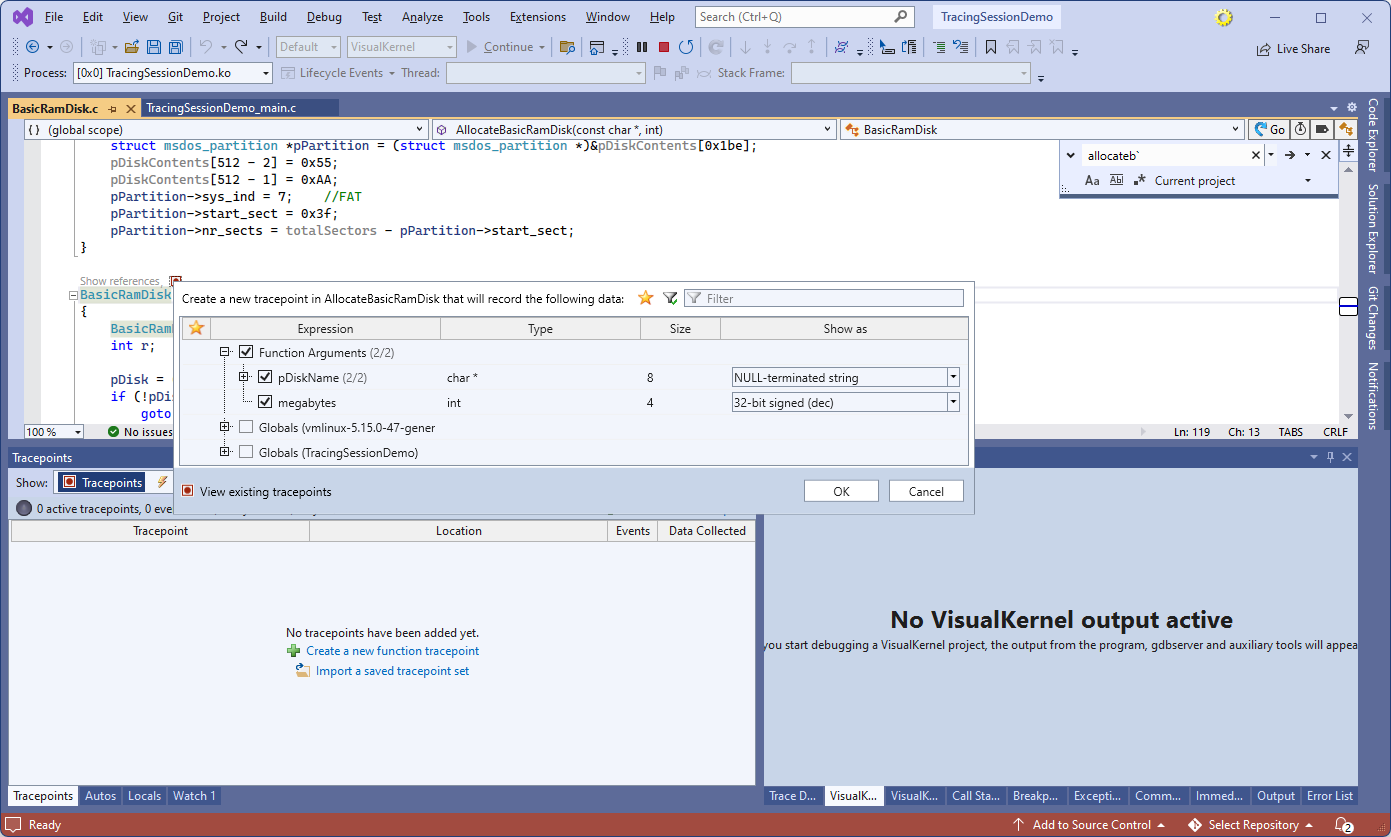Image resolution: width=1391 pixels, height=837 pixels.
Task: Expand the Globals (TracingSessionDemo) tree node
Action: (226, 453)
